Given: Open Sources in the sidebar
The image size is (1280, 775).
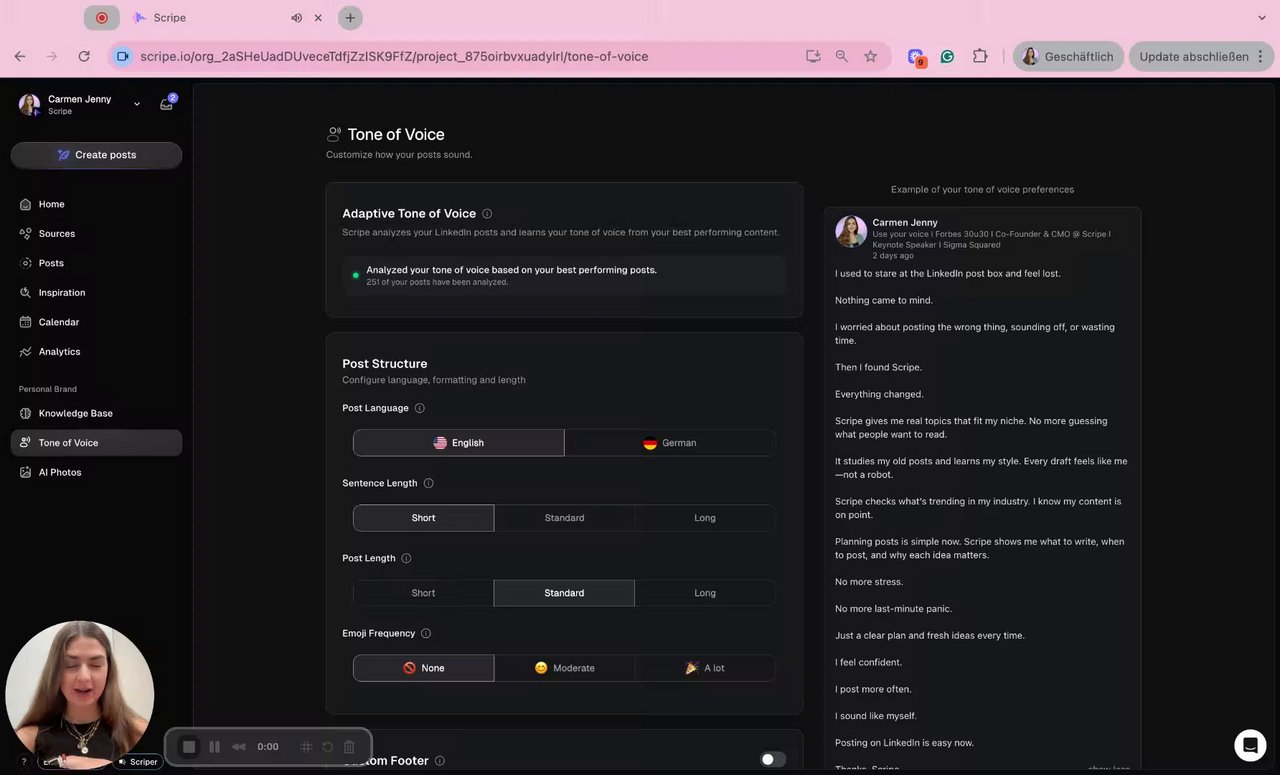Looking at the screenshot, I should coord(96,234).
